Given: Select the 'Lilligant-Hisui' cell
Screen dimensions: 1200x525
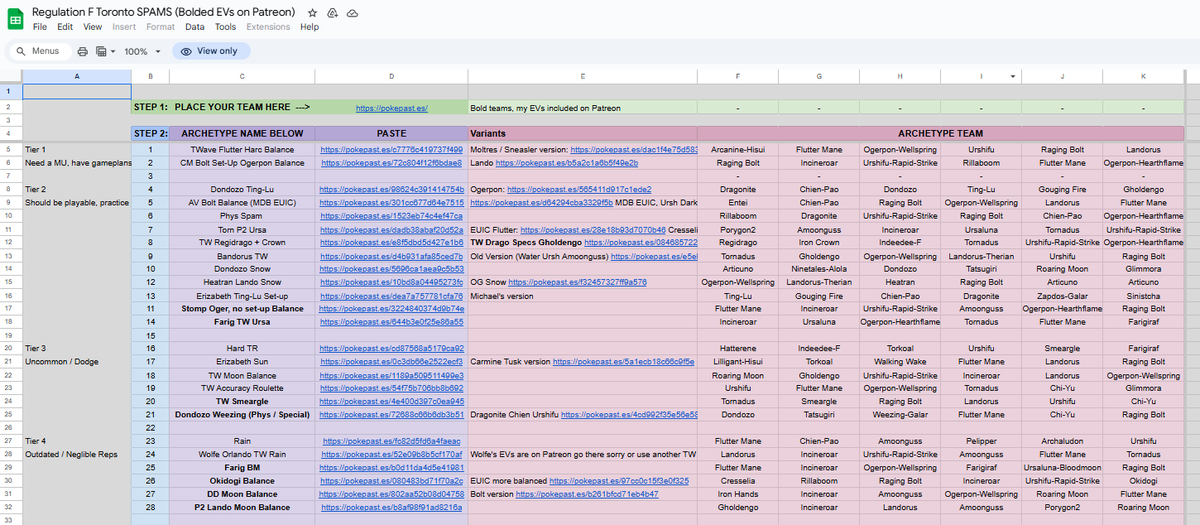Looking at the screenshot, I should 738,361.
